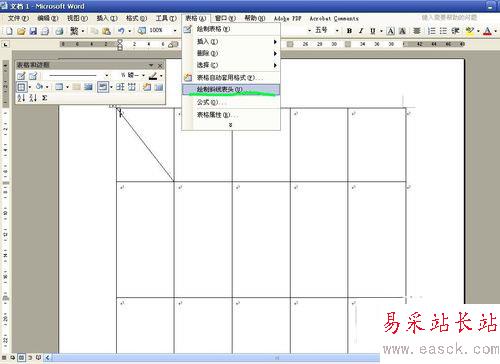Image resolution: width=500 pixels, height=364 pixels.
Task: Click the Border Color pen icon
Action: pyautogui.click(x=153, y=76)
